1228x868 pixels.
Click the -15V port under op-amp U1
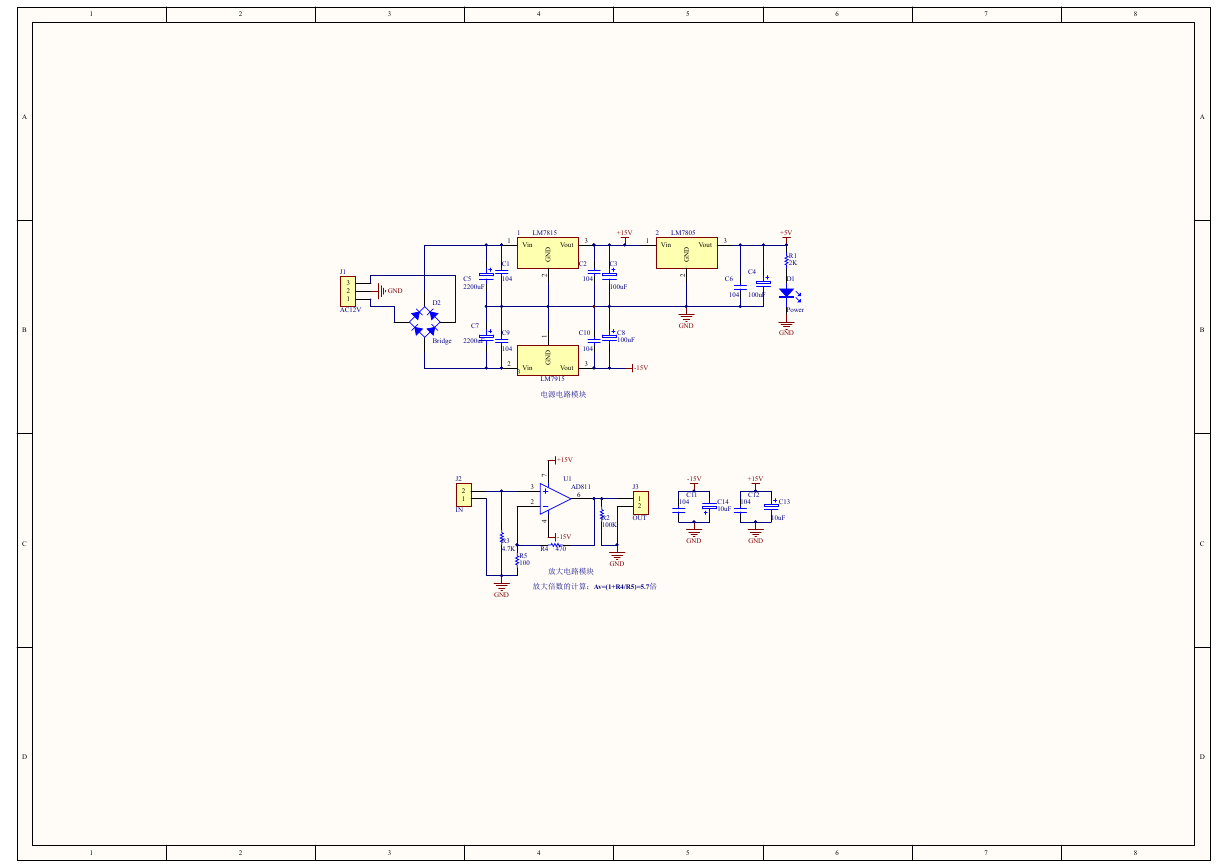[x=562, y=537]
